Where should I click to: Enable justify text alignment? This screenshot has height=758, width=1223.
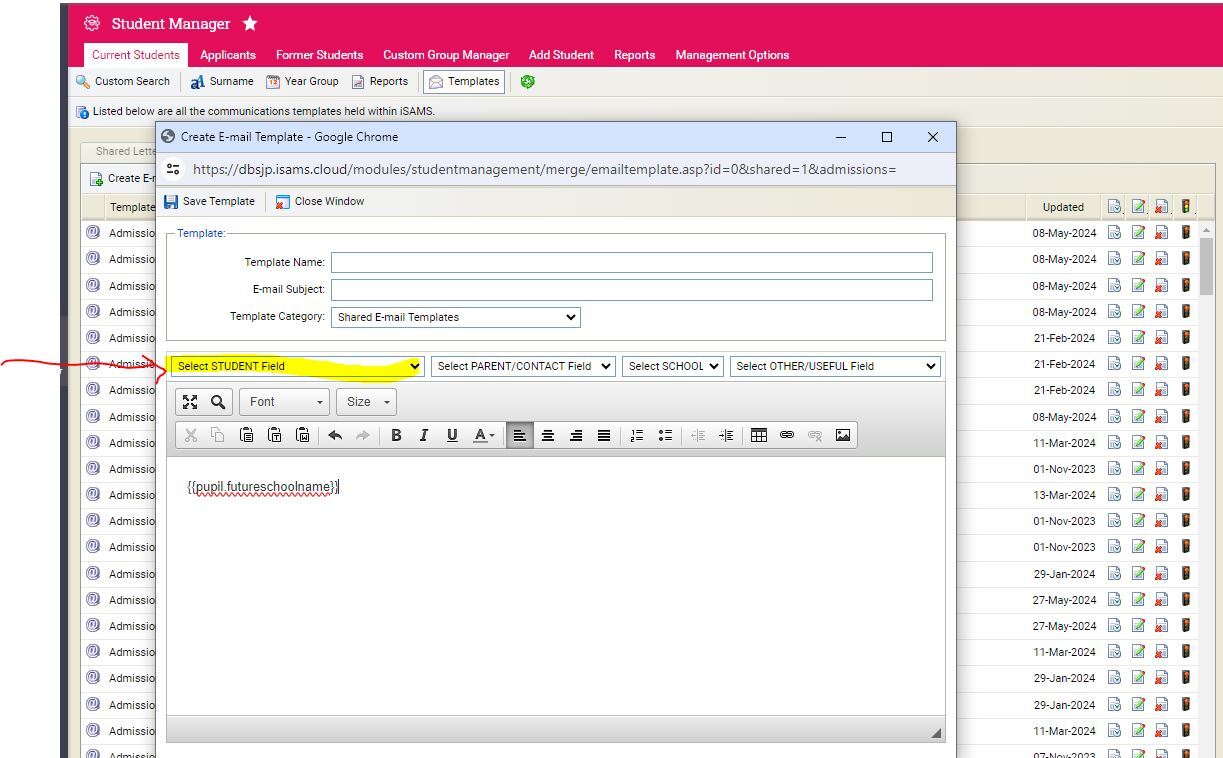pyautogui.click(x=604, y=435)
